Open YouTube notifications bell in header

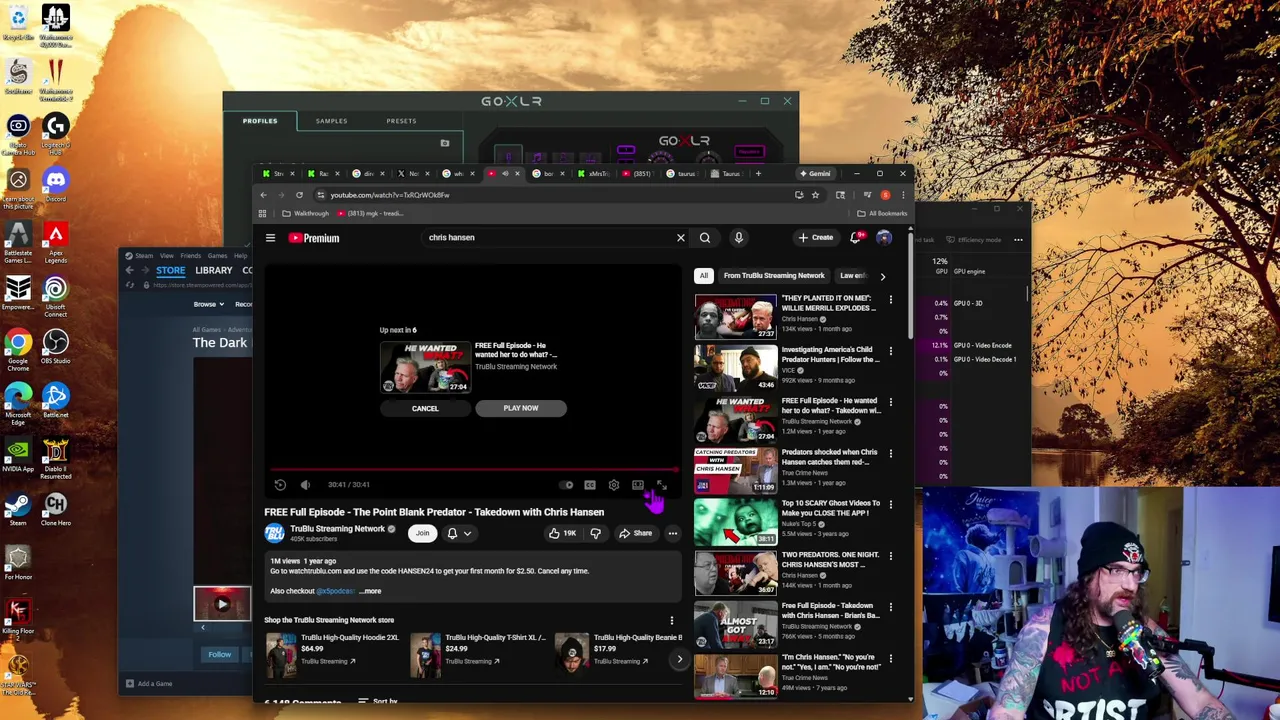point(855,238)
